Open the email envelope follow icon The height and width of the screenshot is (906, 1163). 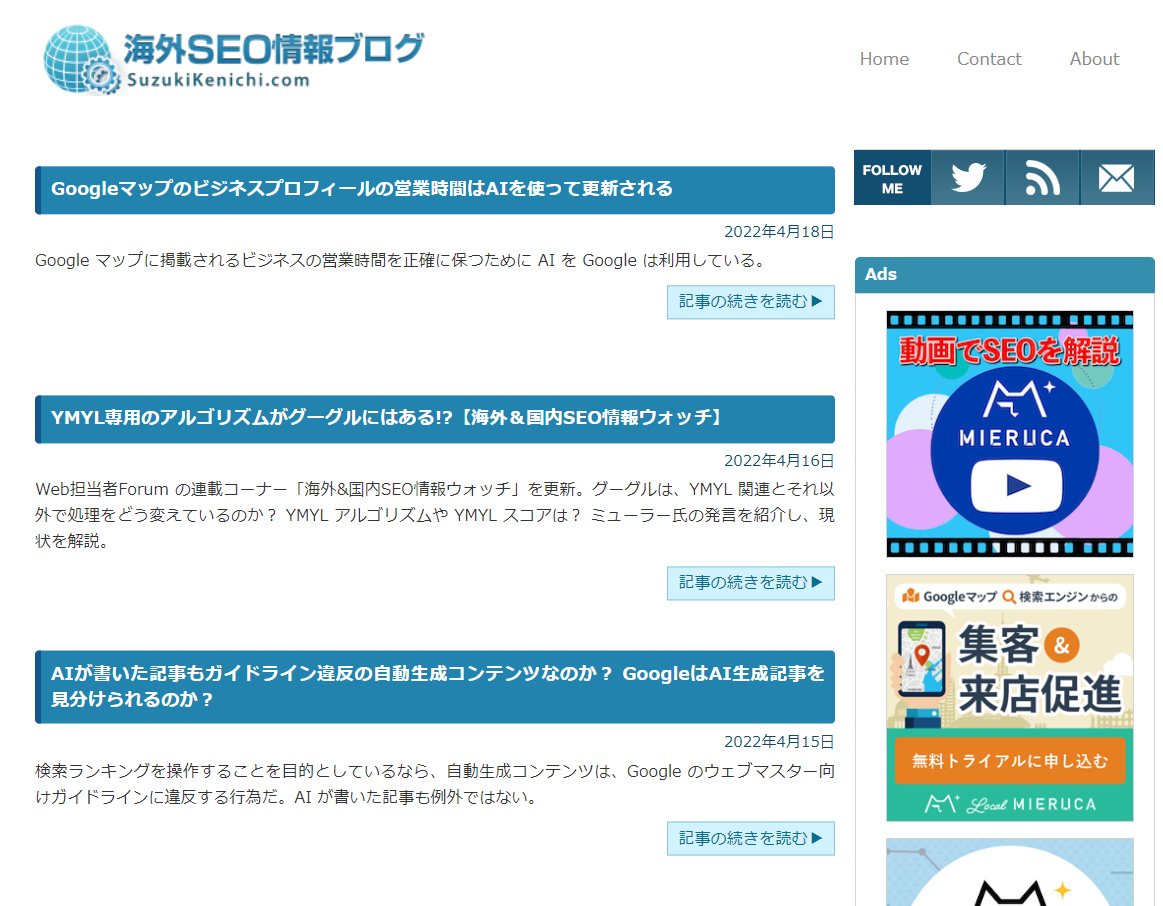click(1117, 178)
